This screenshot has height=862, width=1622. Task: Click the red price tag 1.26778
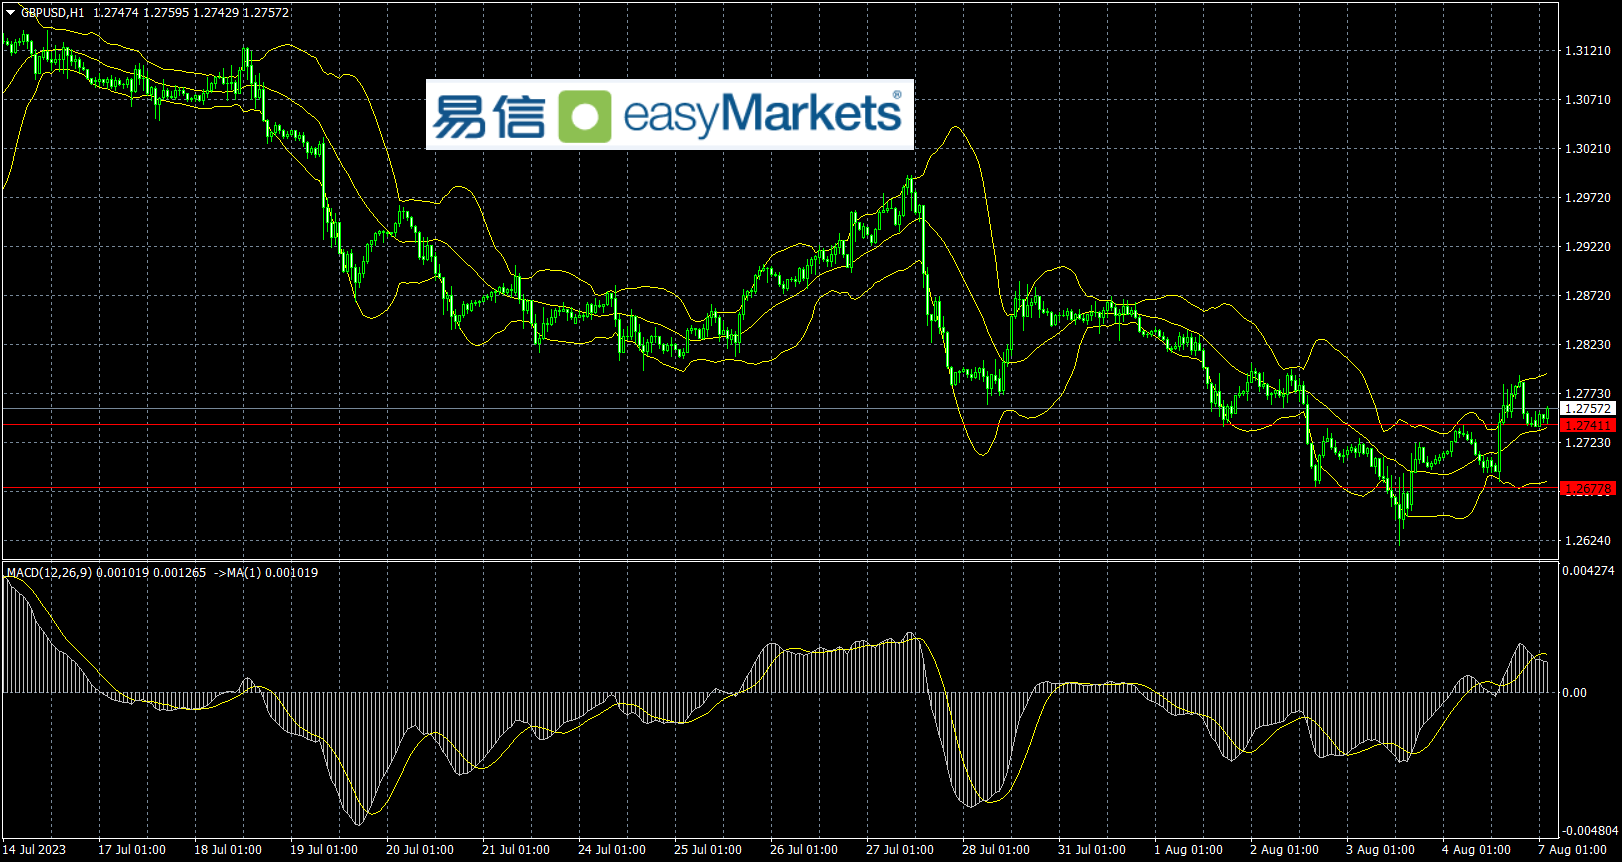tap(1588, 489)
